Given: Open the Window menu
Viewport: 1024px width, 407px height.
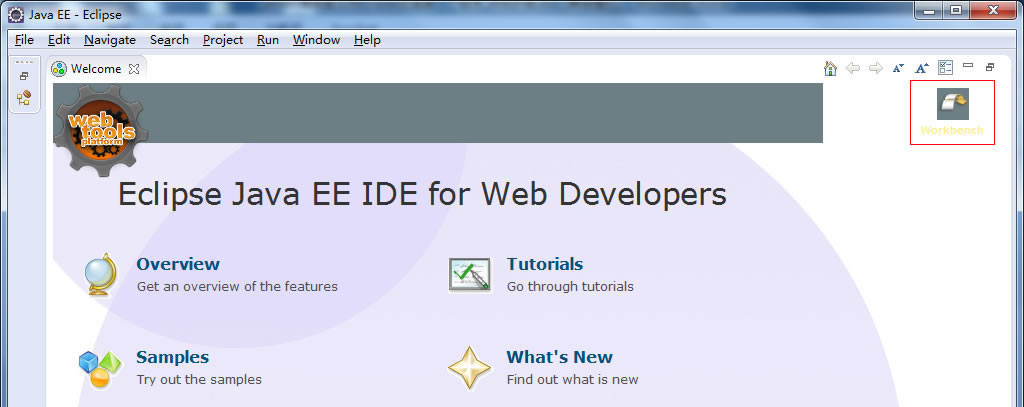Looking at the screenshot, I should pos(316,40).
